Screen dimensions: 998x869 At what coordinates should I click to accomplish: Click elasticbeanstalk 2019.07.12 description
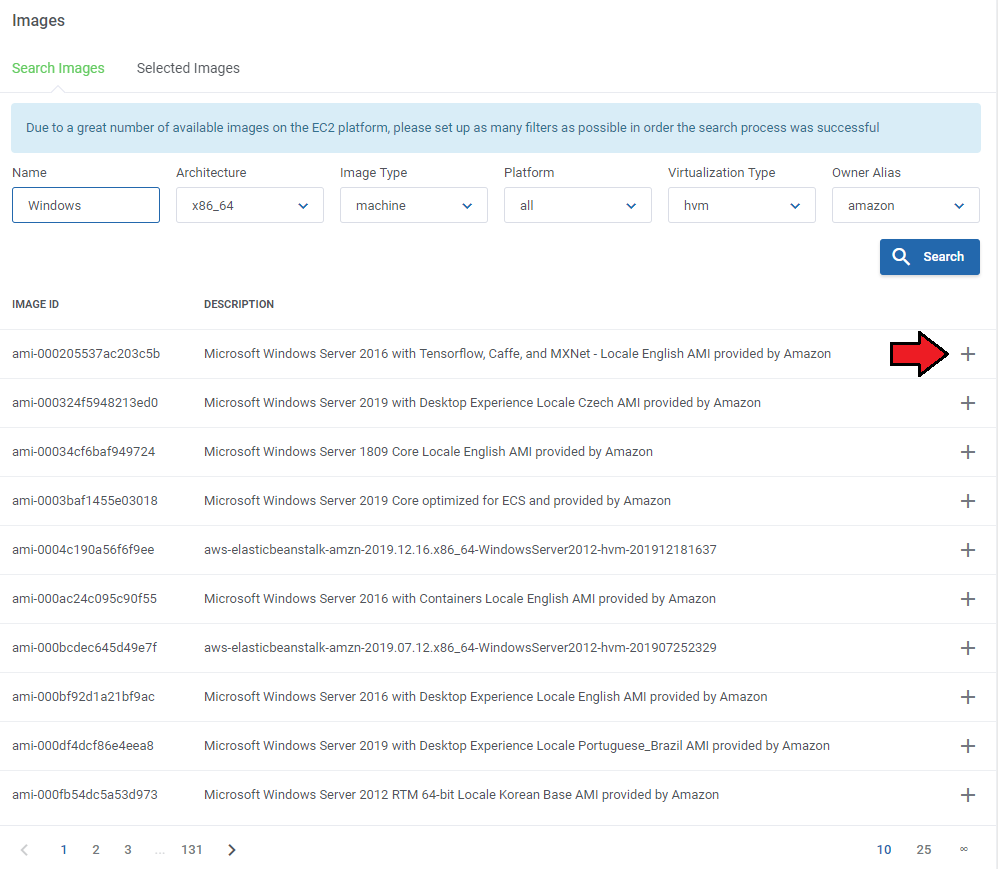(x=460, y=648)
